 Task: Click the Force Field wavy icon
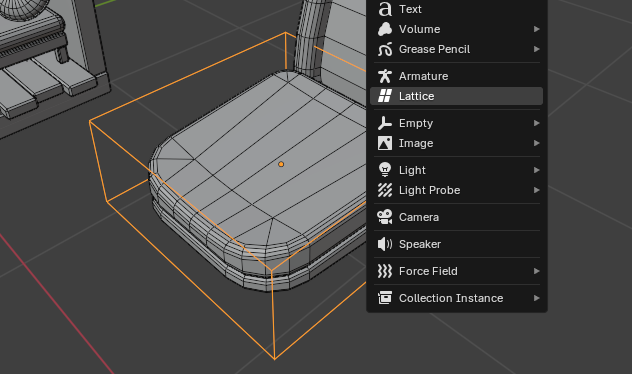(x=385, y=271)
